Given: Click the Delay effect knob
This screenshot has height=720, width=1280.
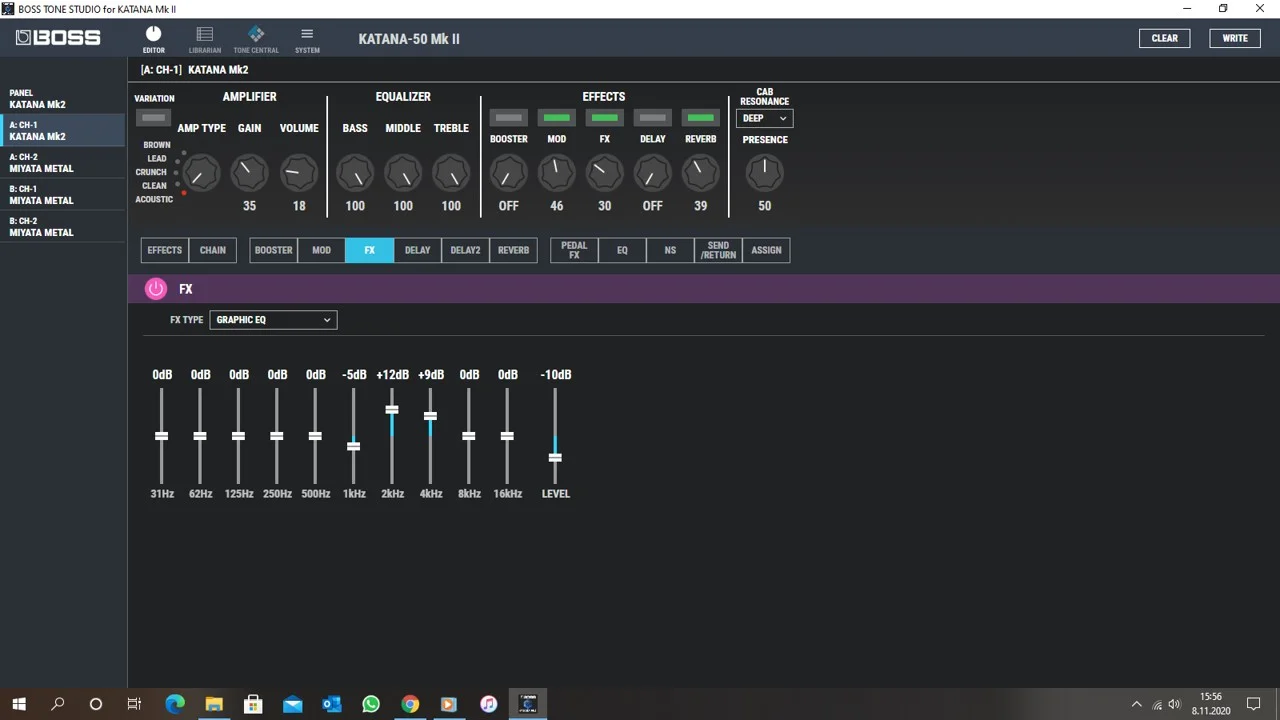Looking at the screenshot, I should click(652, 173).
